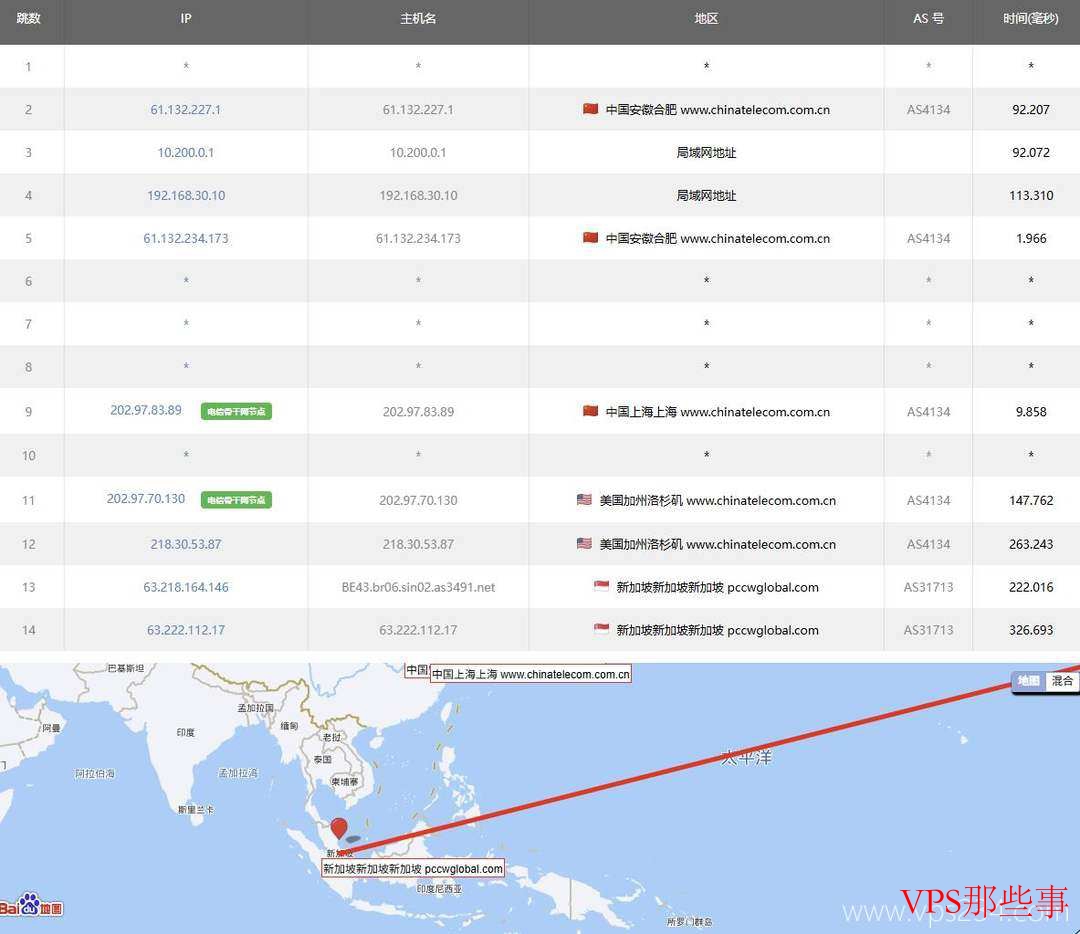The image size is (1080, 934).
Task: Click AS4134 in the hop 12 row
Action: click(x=928, y=544)
